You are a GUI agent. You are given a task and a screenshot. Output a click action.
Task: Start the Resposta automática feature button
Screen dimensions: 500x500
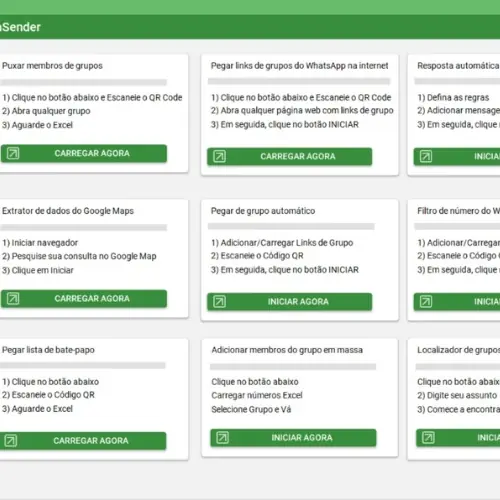coord(457,156)
